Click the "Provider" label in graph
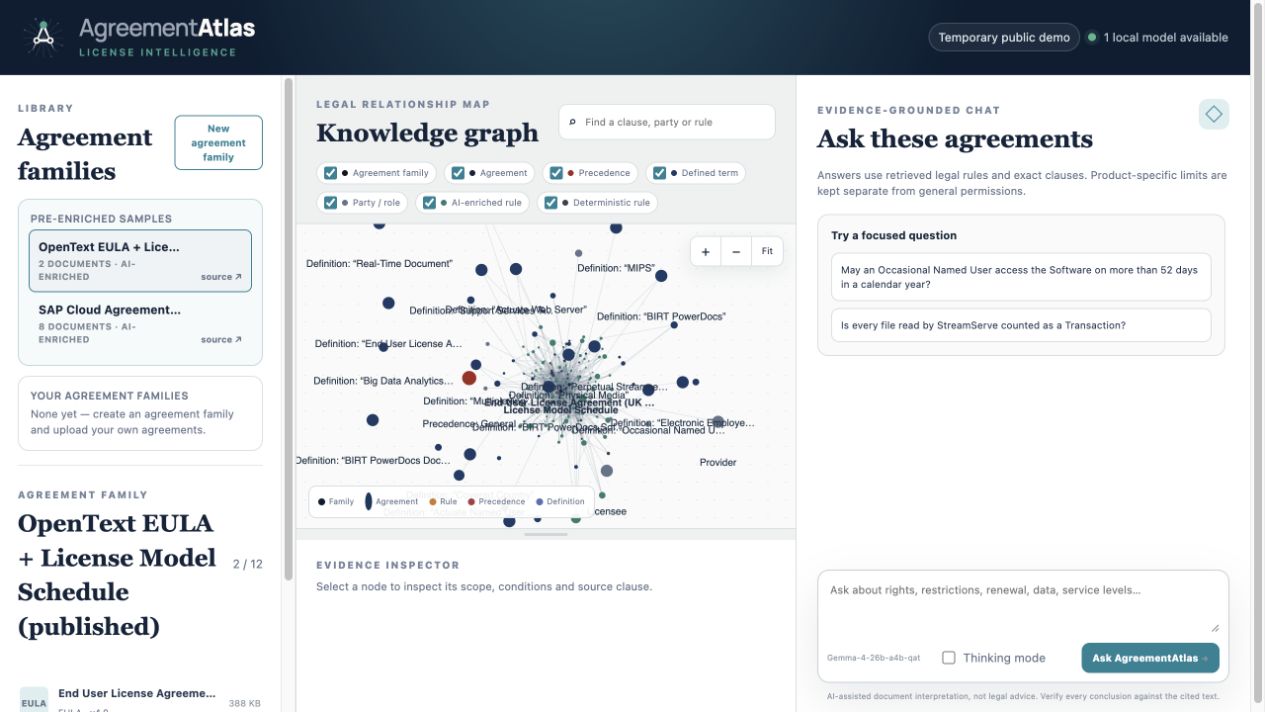The image size is (1265, 712). (718, 462)
